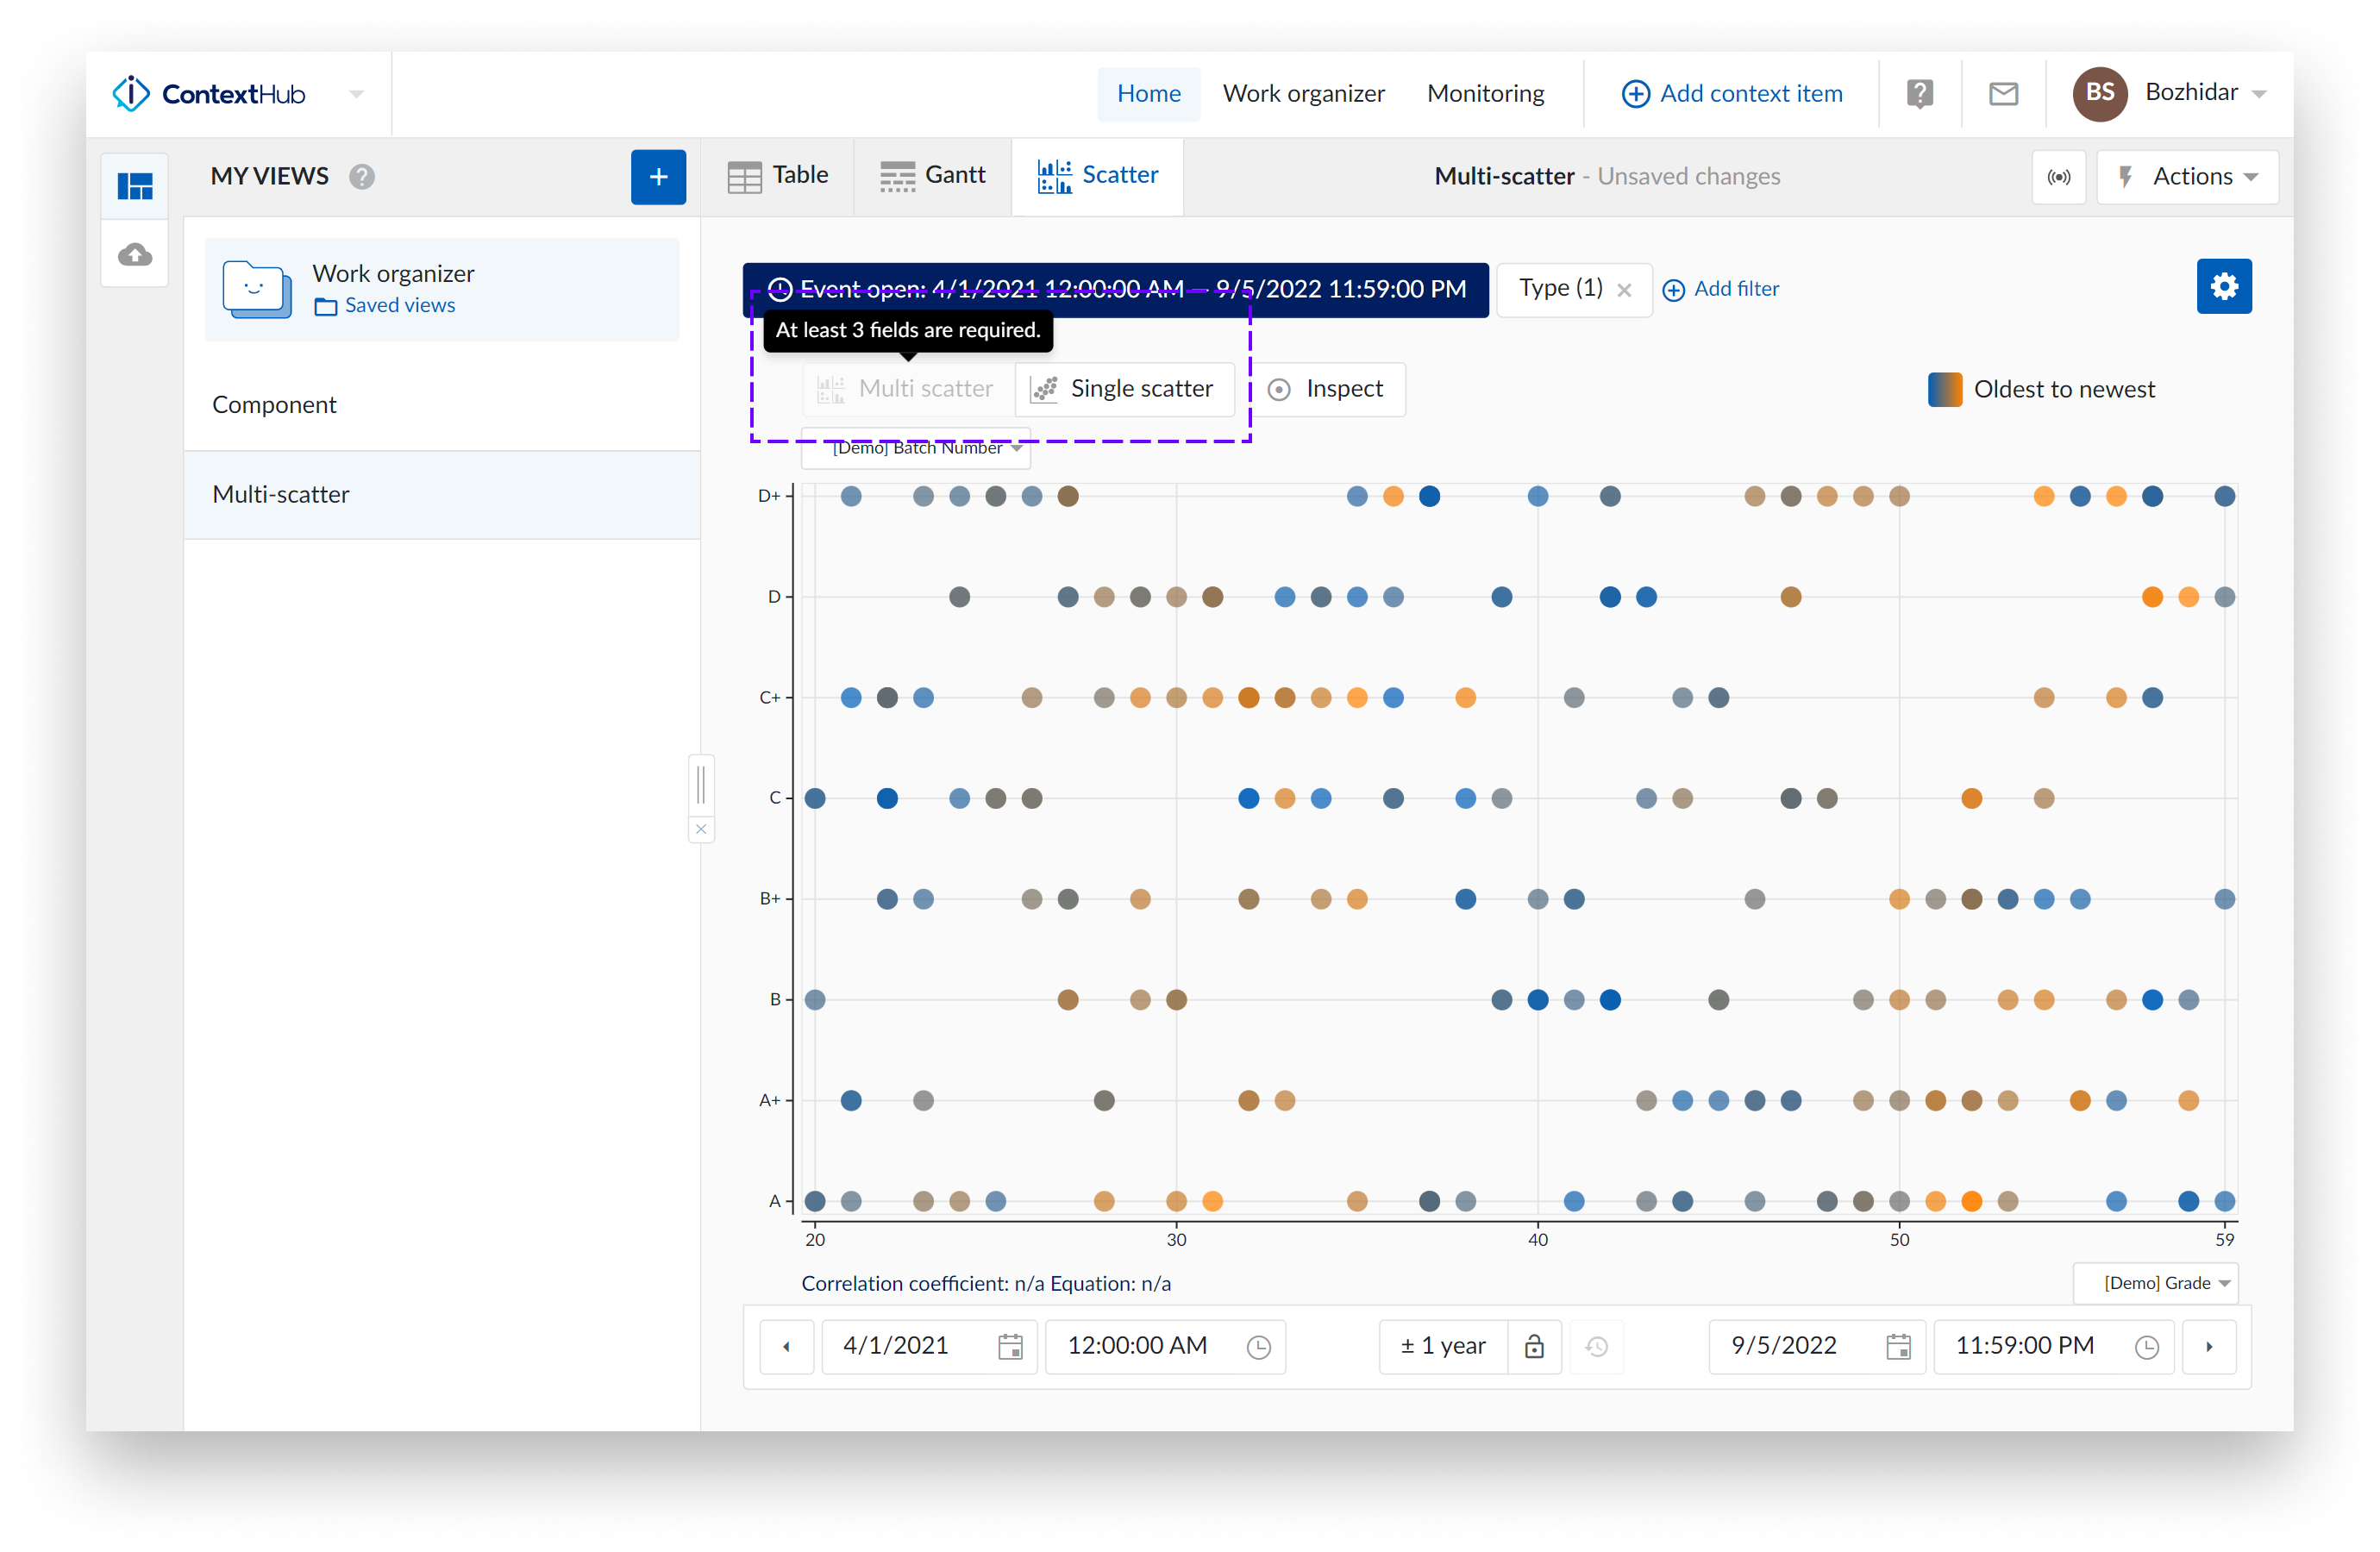This screenshot has height=1552, width=2380.
Task: Open the Work organizer menu item
Action: [1302, 94]
